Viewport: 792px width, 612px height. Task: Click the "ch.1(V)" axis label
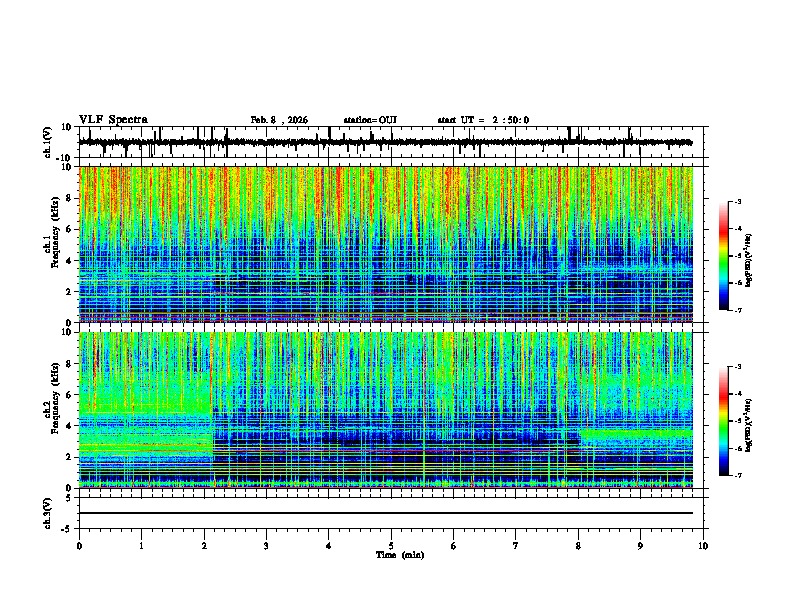[47, 142]
